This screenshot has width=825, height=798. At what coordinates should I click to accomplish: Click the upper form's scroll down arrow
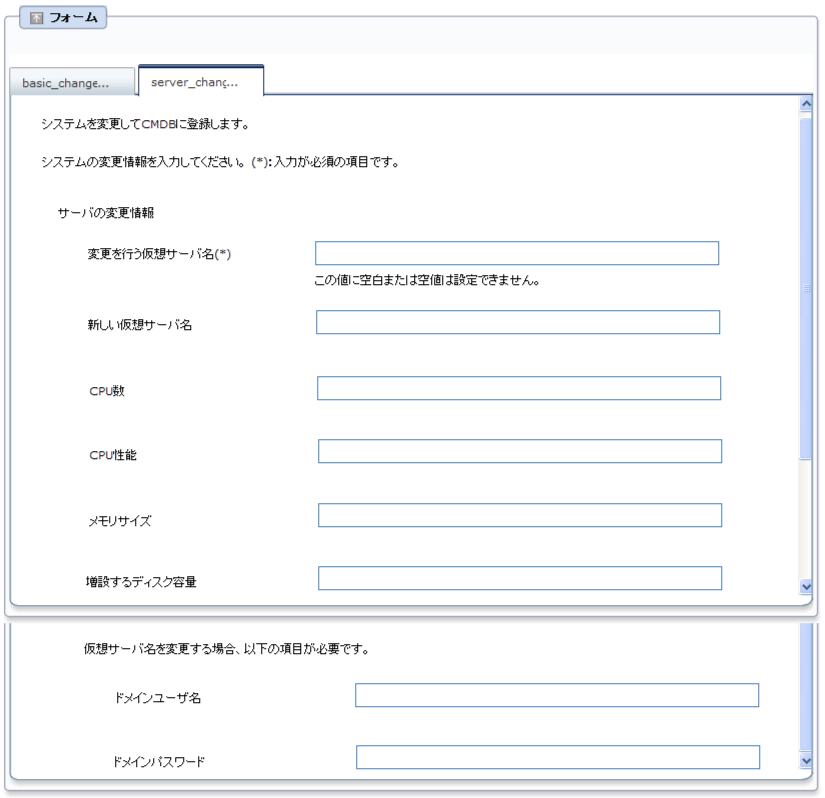coord(806,586)
